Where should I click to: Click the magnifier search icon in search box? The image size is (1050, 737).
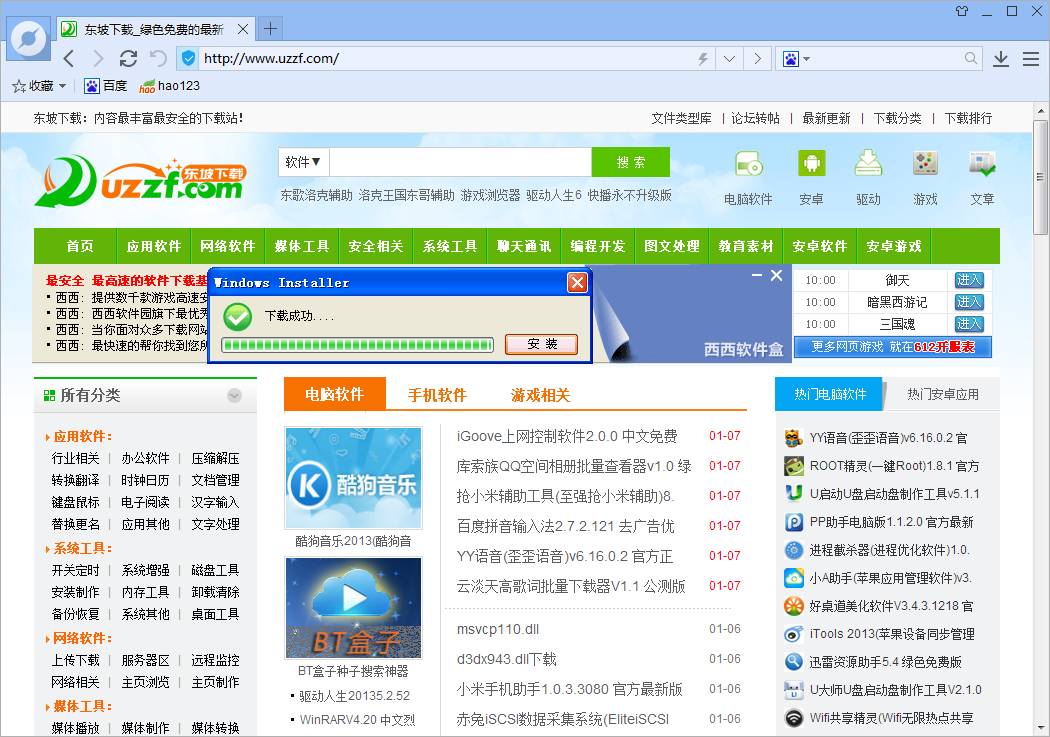click(970, 59)
